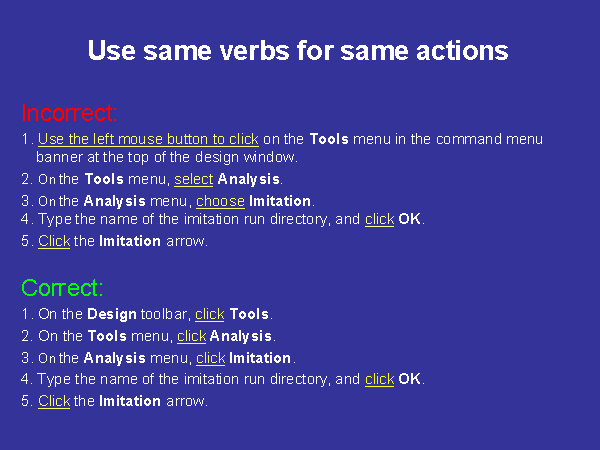The width and height of the screenshot is (600, 450).
Task: Click bold "Imitation" in Incorrect step 3
Action: tap(281, 201)
